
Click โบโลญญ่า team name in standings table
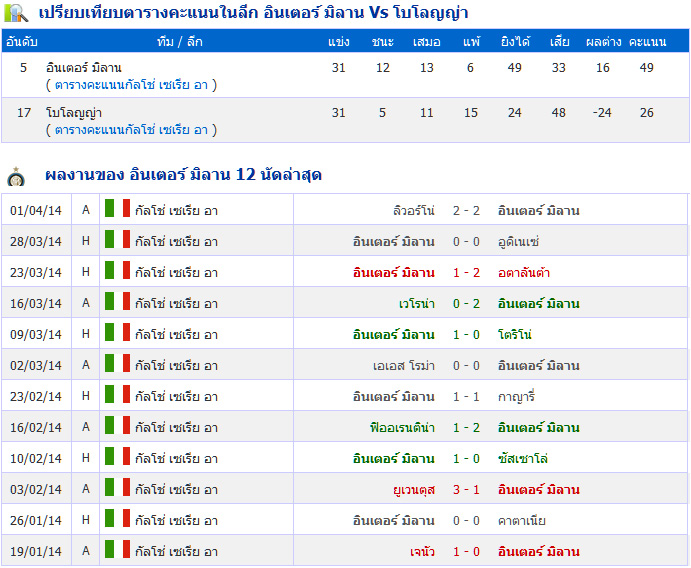74,113
